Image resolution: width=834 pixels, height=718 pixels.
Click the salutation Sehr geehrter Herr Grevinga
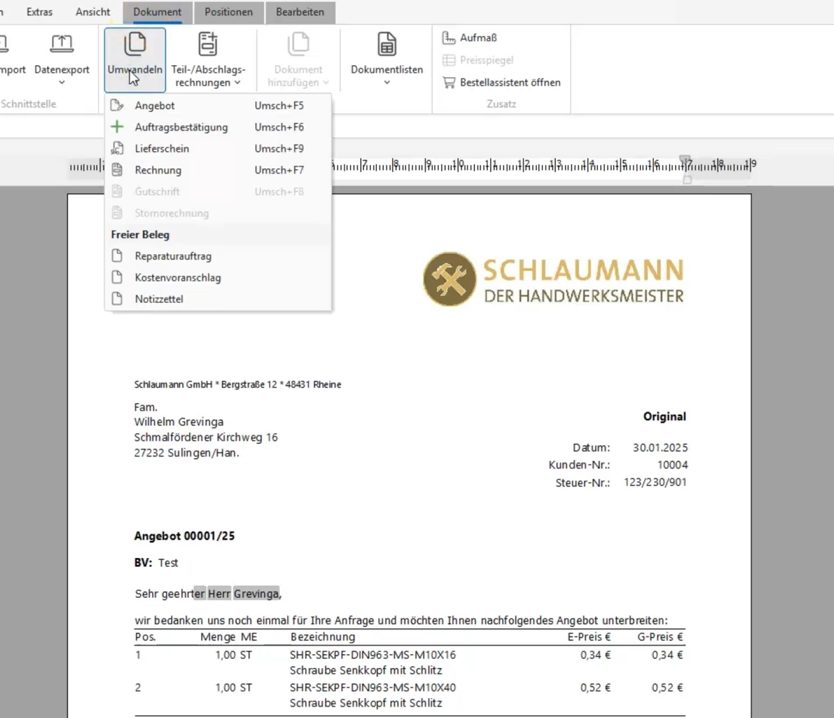tap(208, 594)
